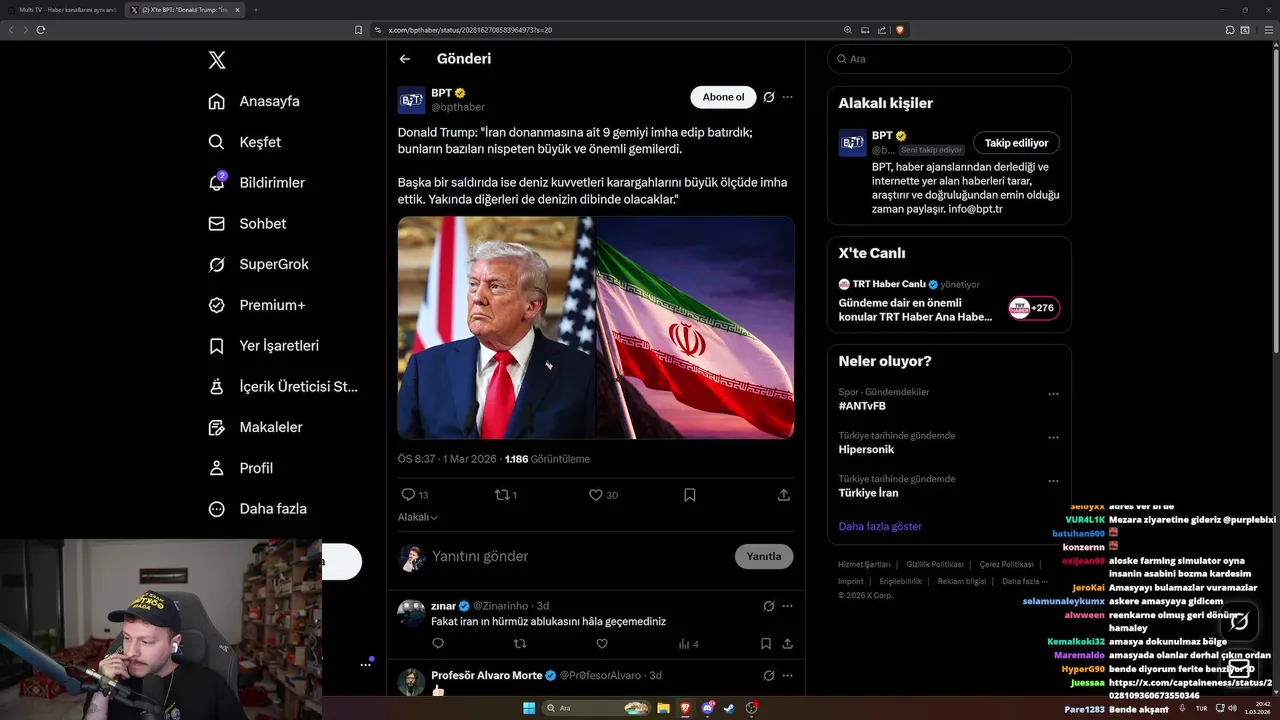Open Yer İşaretleri bookmarks
The image size is (1280, 720).
click(263, 346)
